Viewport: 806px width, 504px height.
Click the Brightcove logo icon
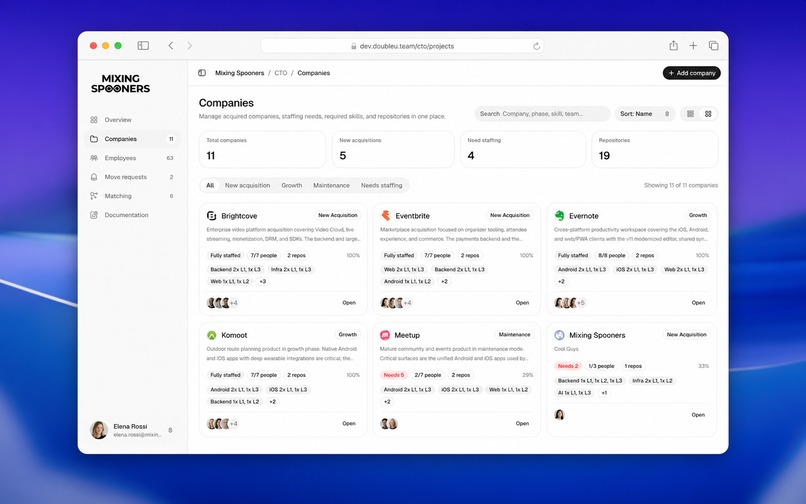[x=211, y=215]
